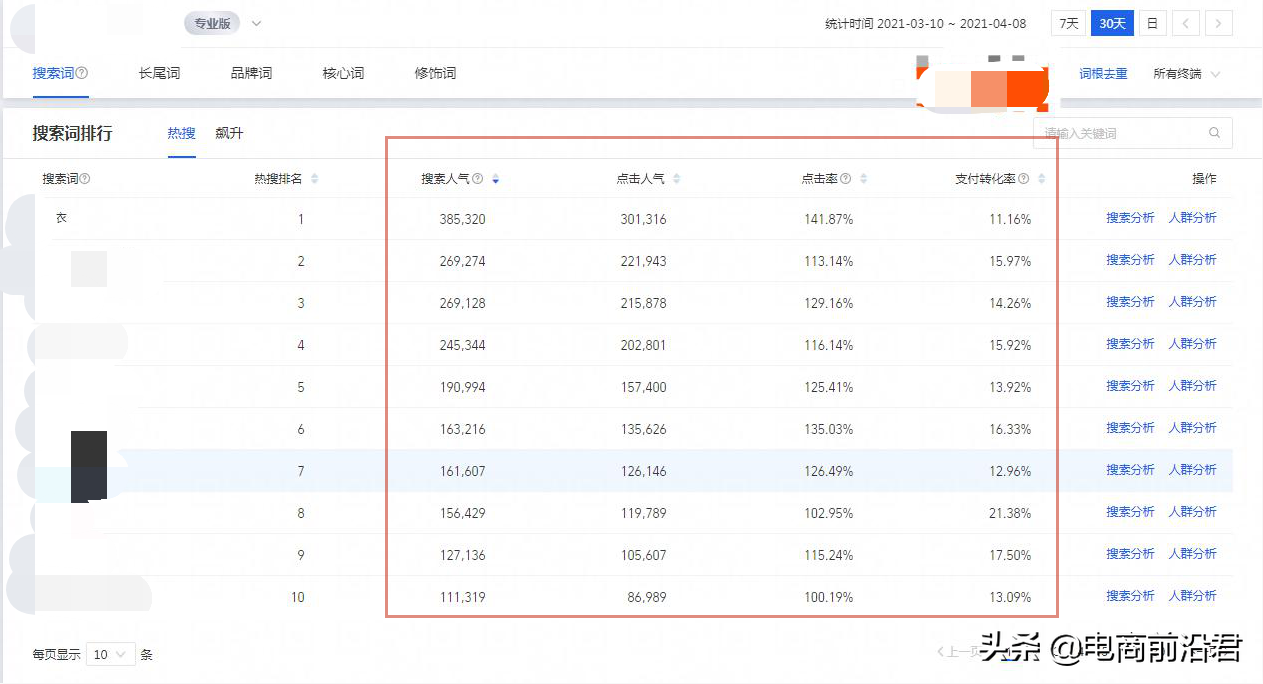Enable 词根去重 deduplication
The height and width of the screenshot is (684, 1263).
click(1102, 73)
